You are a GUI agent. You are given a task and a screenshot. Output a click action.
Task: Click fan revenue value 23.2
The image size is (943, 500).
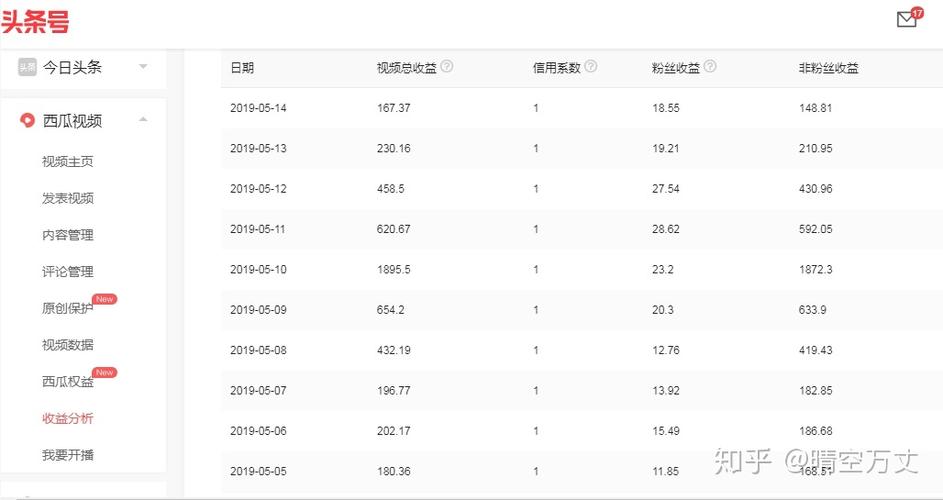[663, 270]
